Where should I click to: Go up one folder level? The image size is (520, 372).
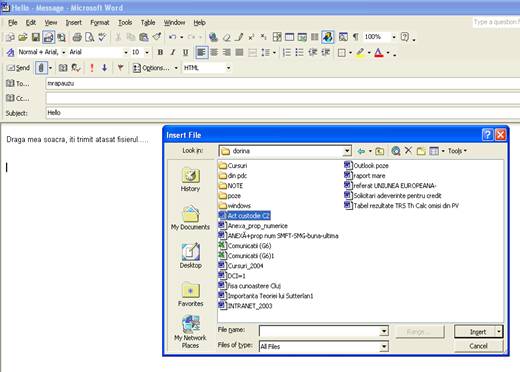point(380,151)
